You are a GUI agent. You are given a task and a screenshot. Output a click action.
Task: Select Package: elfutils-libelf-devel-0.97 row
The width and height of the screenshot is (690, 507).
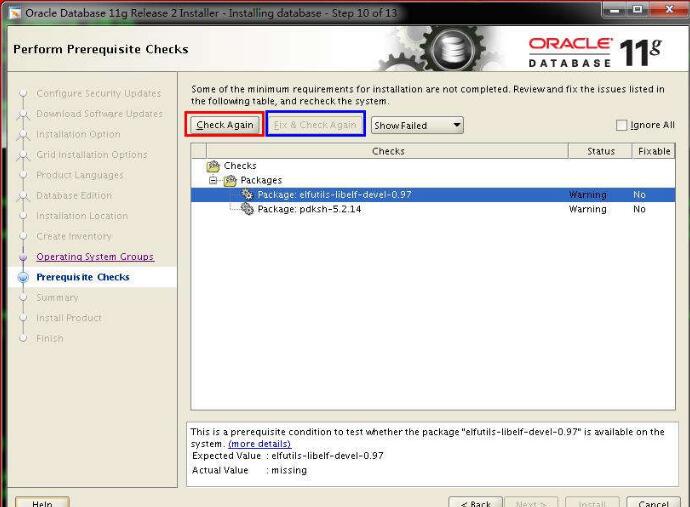coord(433,195)
